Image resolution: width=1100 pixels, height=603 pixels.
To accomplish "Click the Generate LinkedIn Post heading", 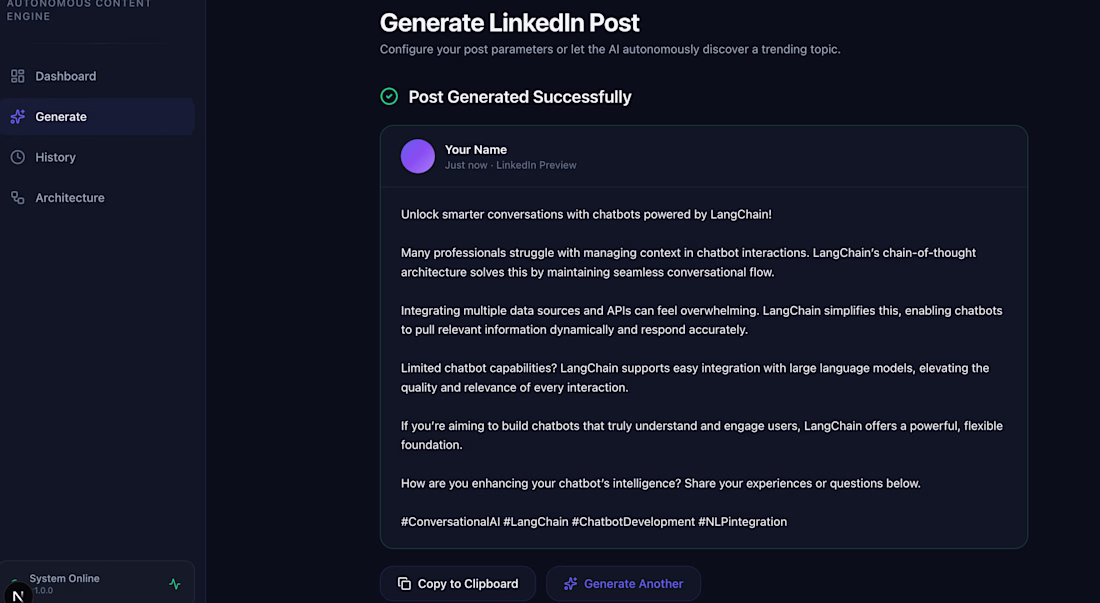I will 509,23.
